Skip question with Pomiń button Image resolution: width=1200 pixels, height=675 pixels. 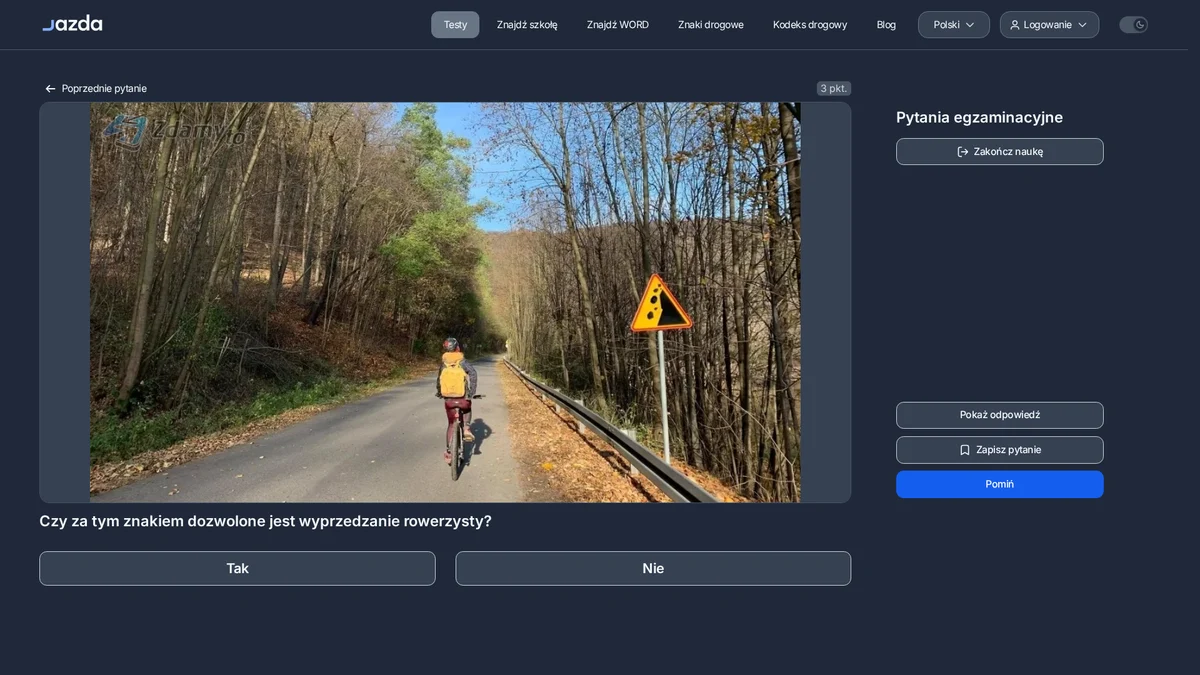coord(1000,484)
